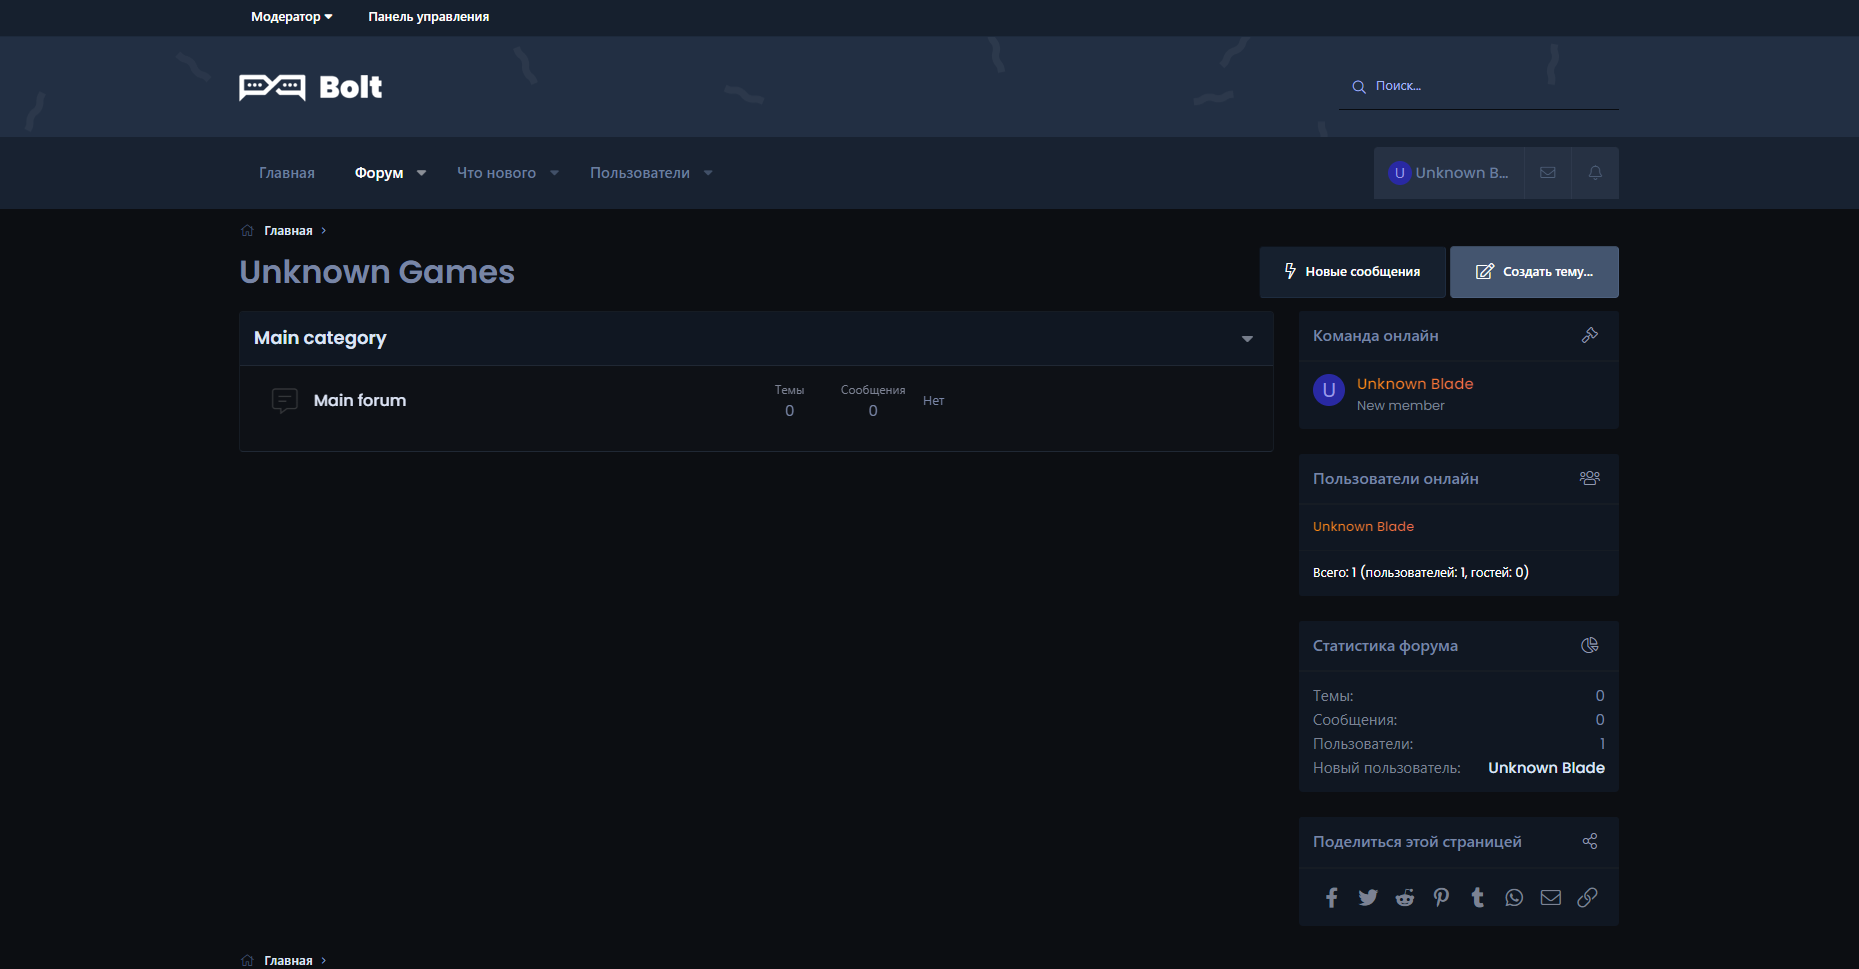Share page on Pinterest
The height and width of the screenshot is (969, 1859).
(1441, 898)
